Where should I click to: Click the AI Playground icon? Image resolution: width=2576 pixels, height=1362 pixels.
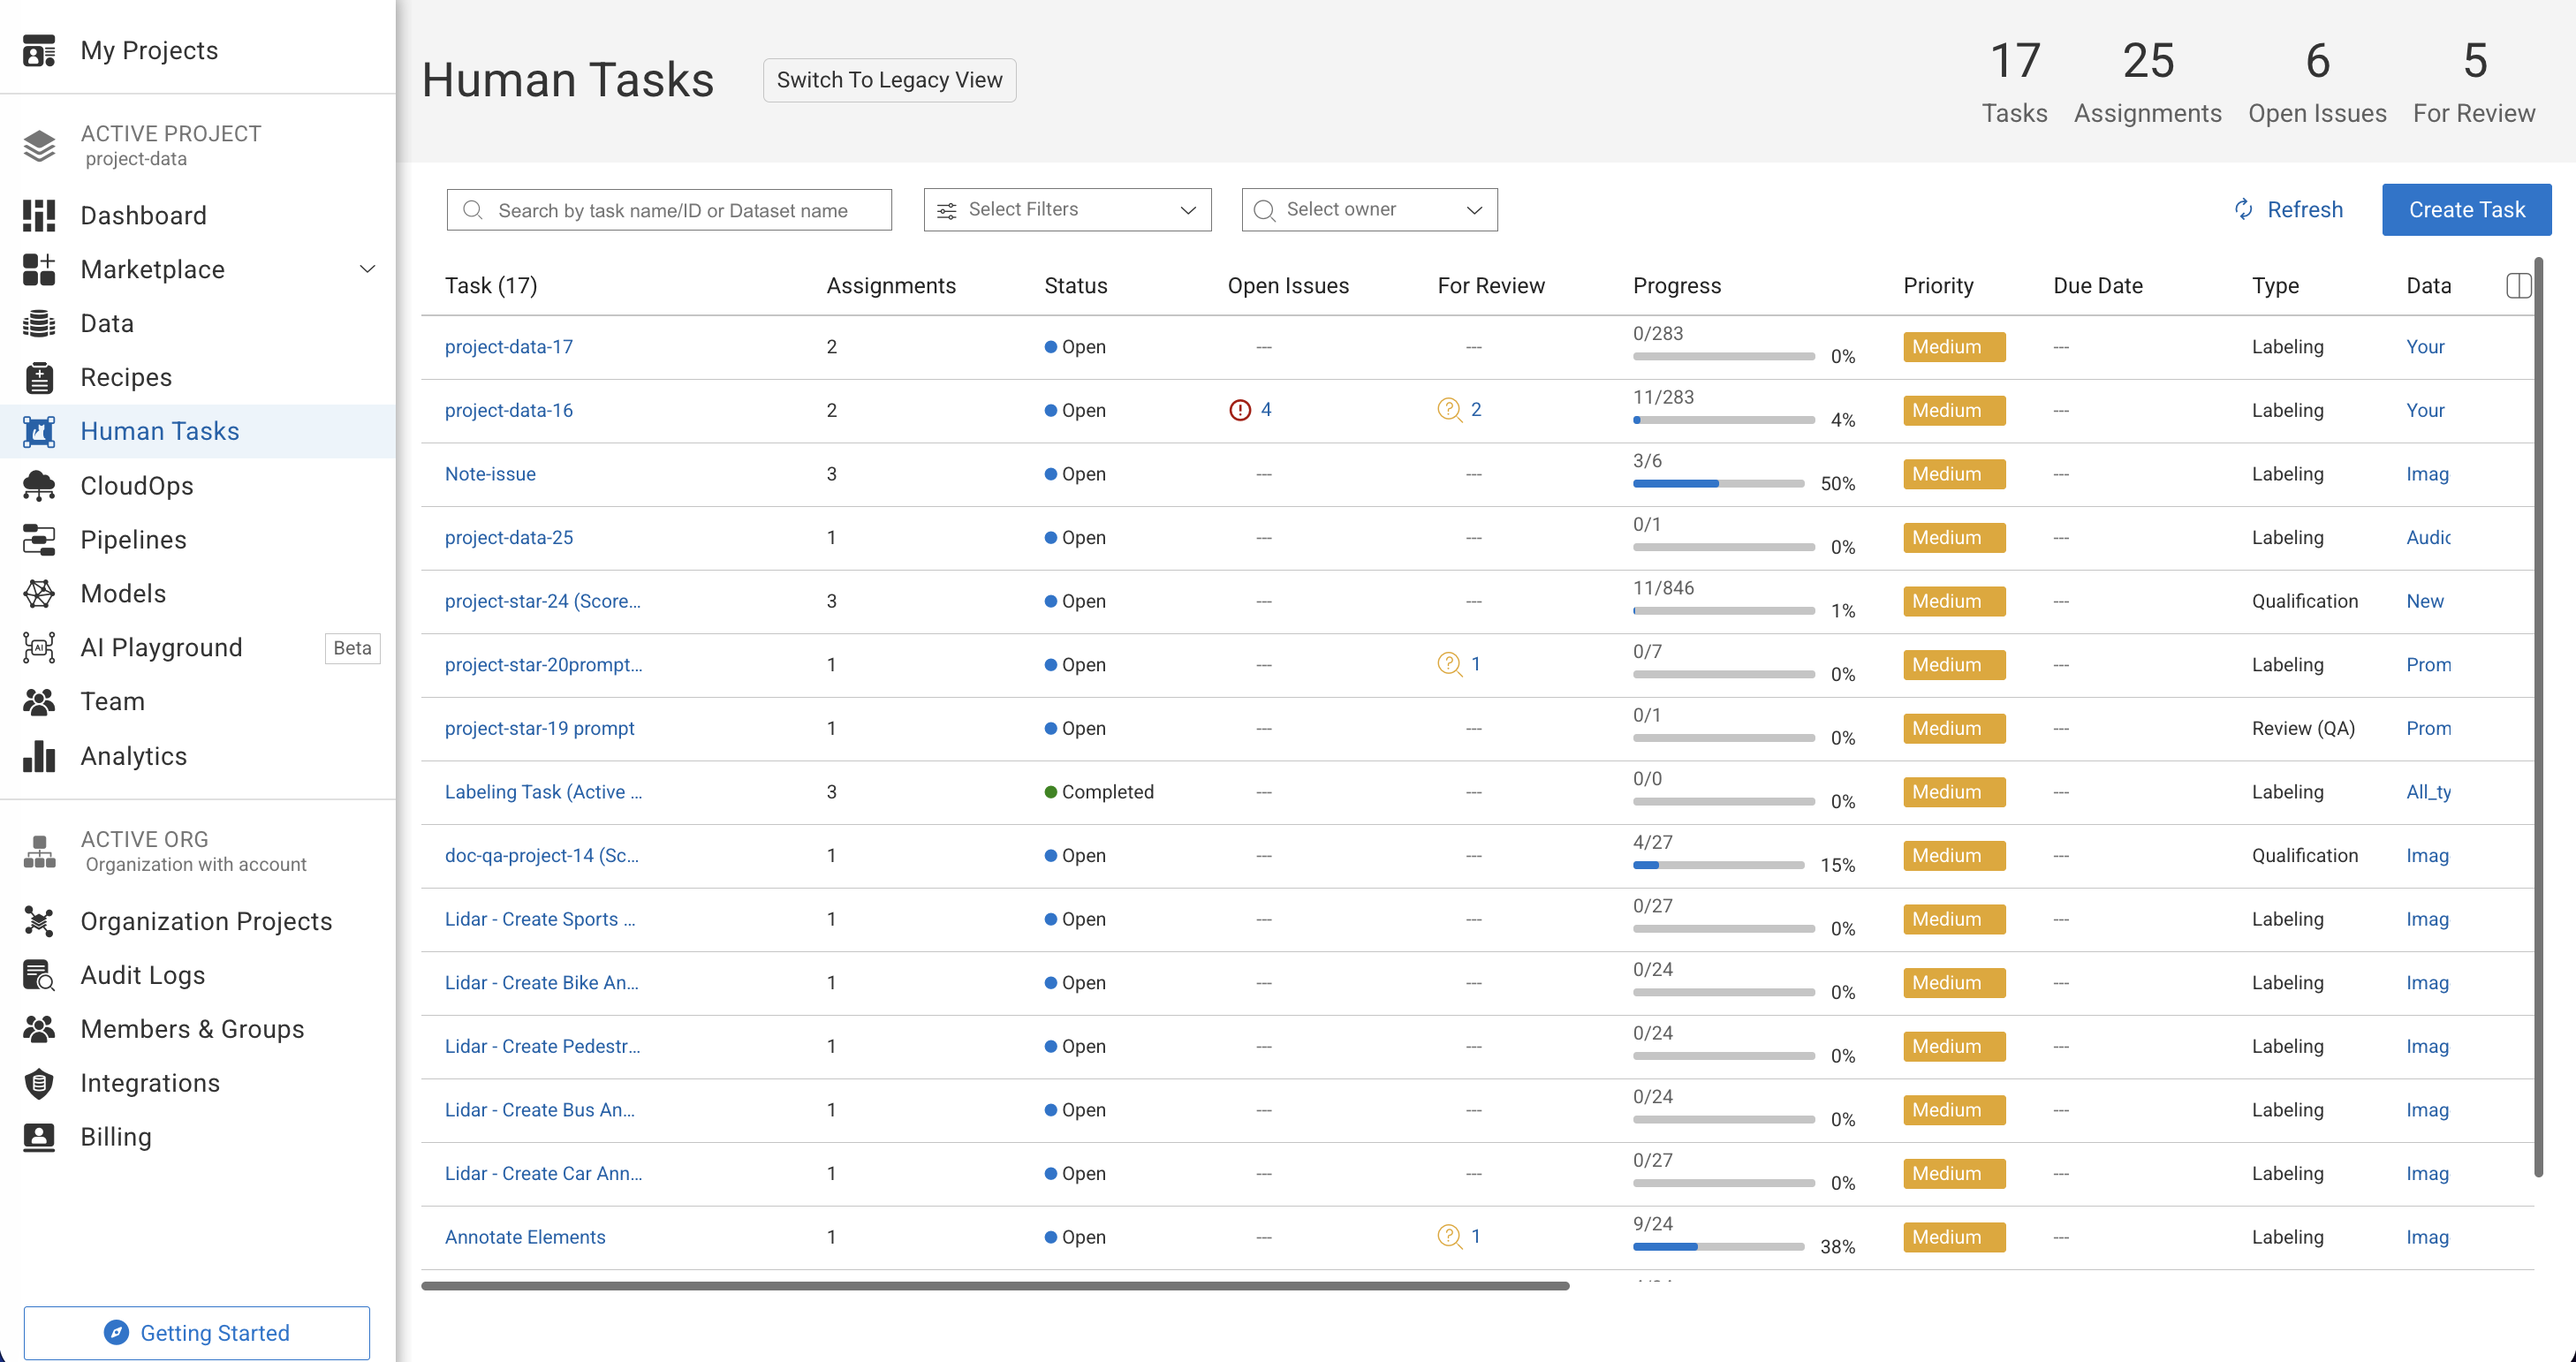(x=39, y=648)
